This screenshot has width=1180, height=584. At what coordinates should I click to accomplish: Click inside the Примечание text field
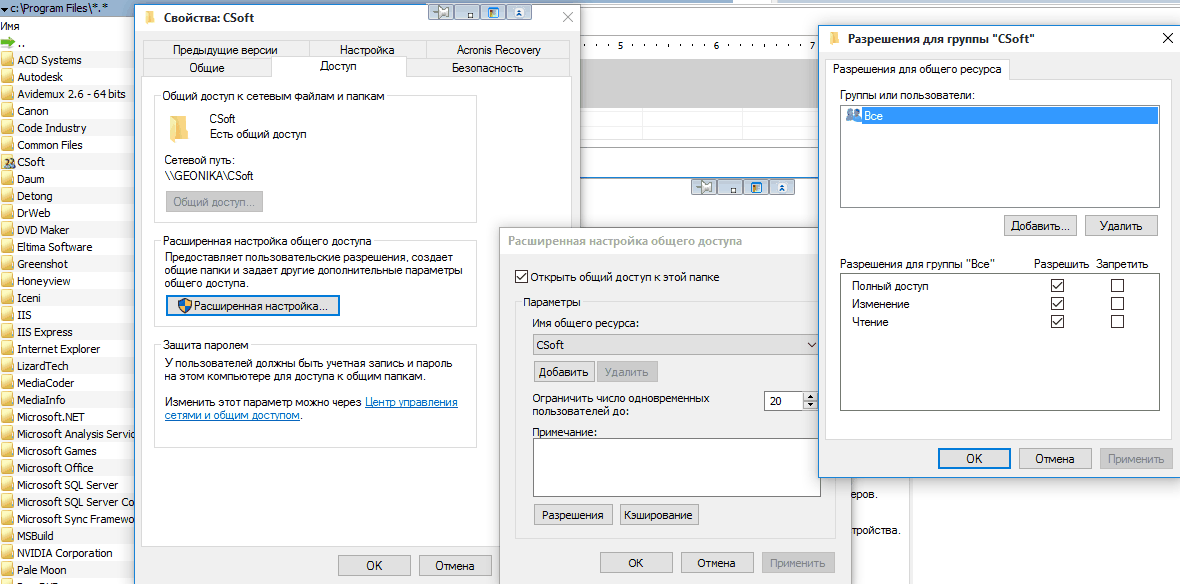[676, 467]
